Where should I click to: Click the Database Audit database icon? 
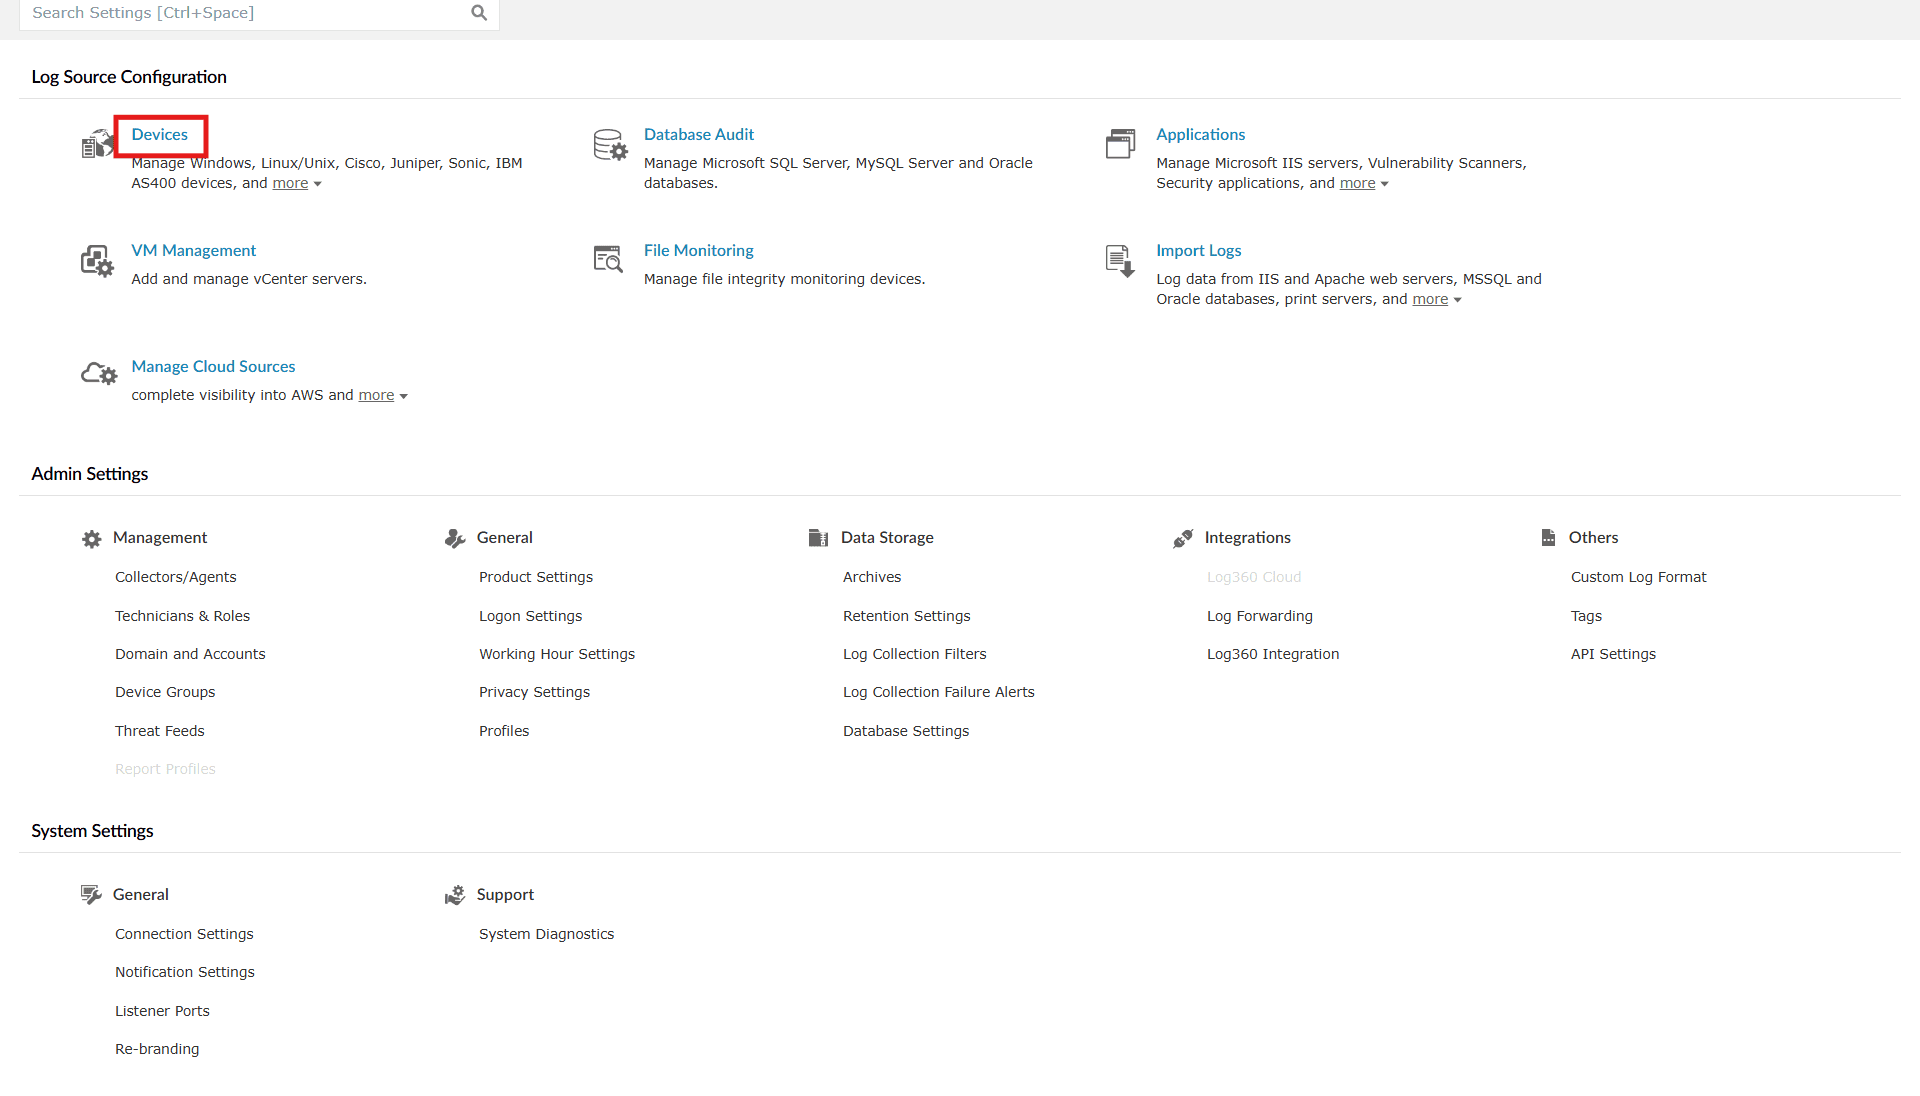click(609, 145)
